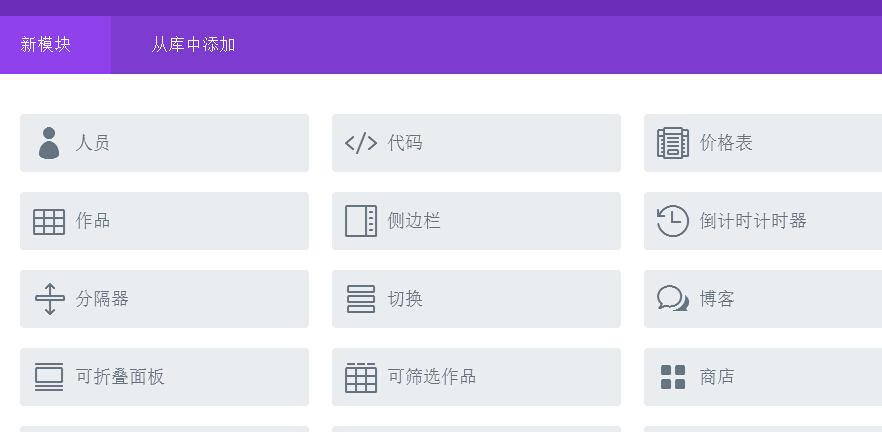Click the chat bubbles icon for 博客

(x=673, y=298)
